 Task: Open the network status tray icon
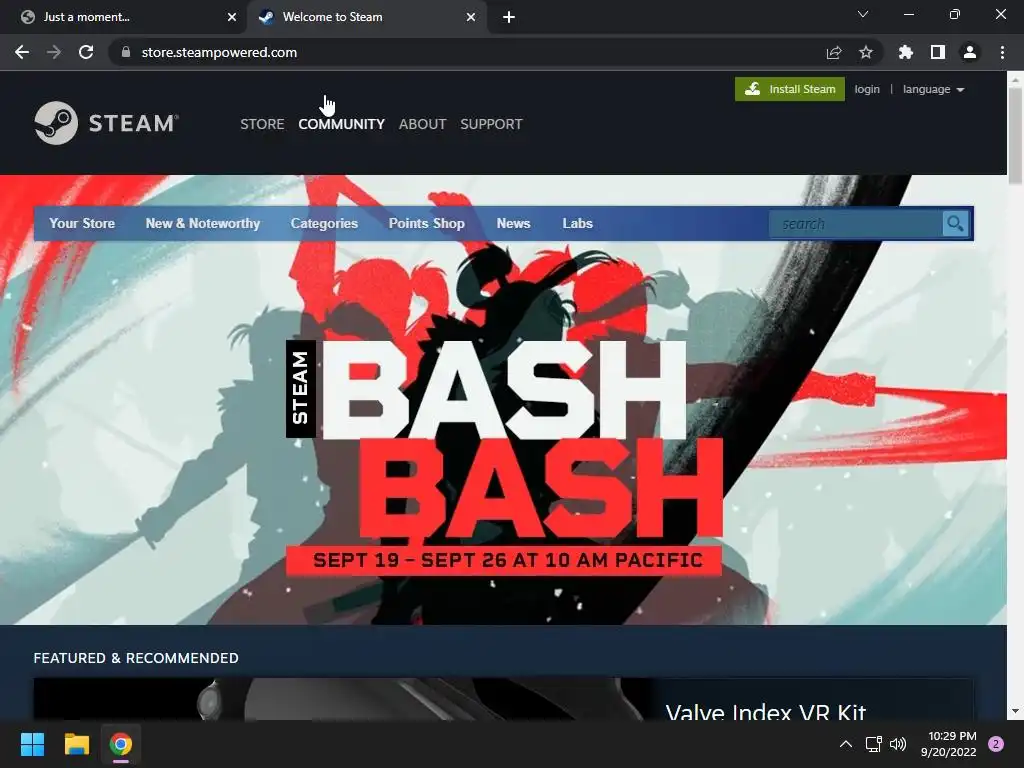[x=873, y=744]
